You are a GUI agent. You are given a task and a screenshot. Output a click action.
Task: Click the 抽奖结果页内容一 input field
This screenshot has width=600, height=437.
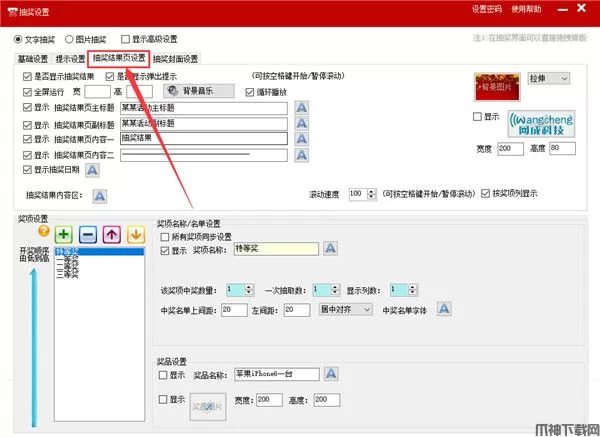click(x=204, y=139)
